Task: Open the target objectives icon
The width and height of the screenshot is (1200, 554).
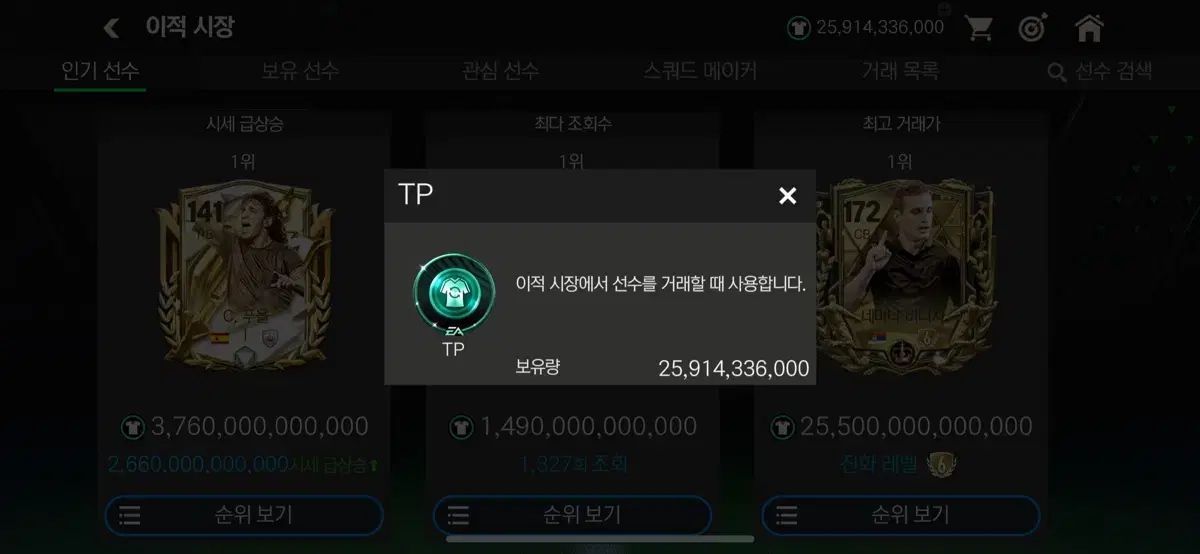Action: (1033, 28)
